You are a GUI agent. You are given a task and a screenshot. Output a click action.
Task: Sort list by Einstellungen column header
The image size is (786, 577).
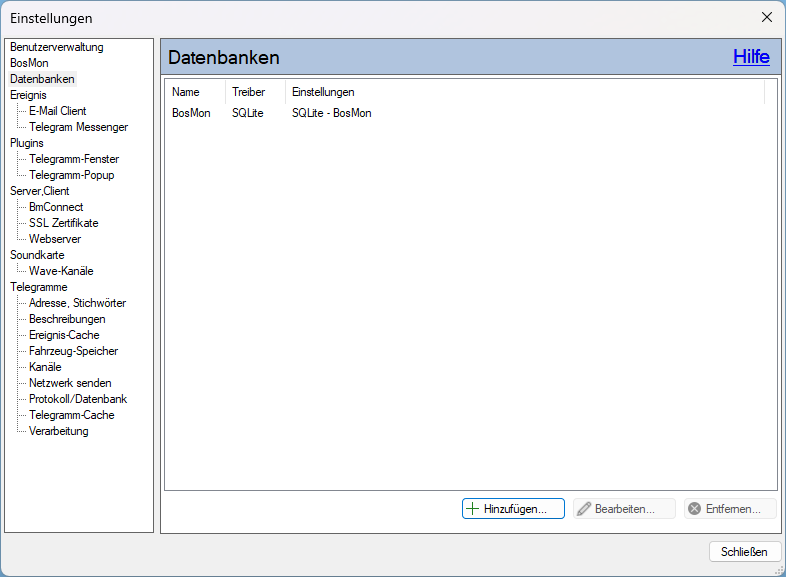click(x=525, y=92)
